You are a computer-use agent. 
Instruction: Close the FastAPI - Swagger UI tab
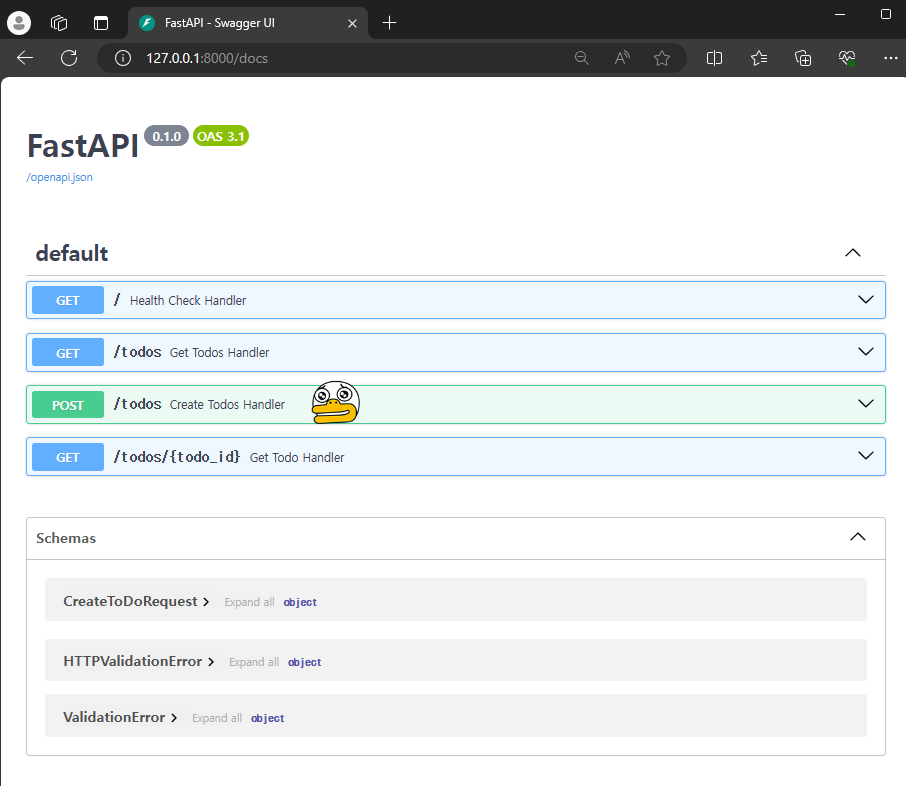coord(352,23)
